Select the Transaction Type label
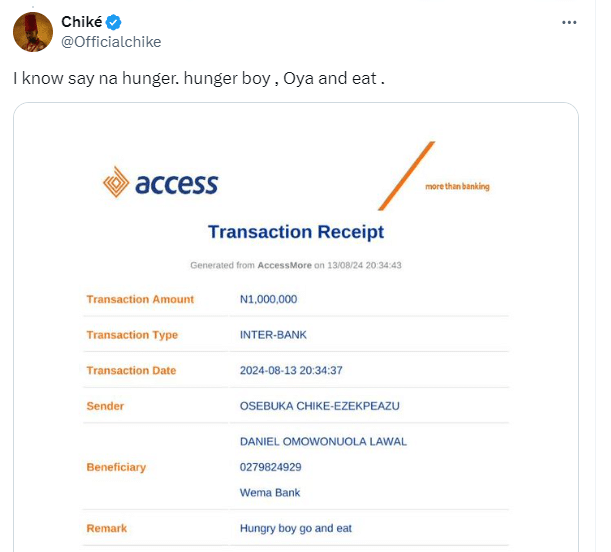Image resolution: width=611 pixels, height=552 pixels. coord(132,335)
